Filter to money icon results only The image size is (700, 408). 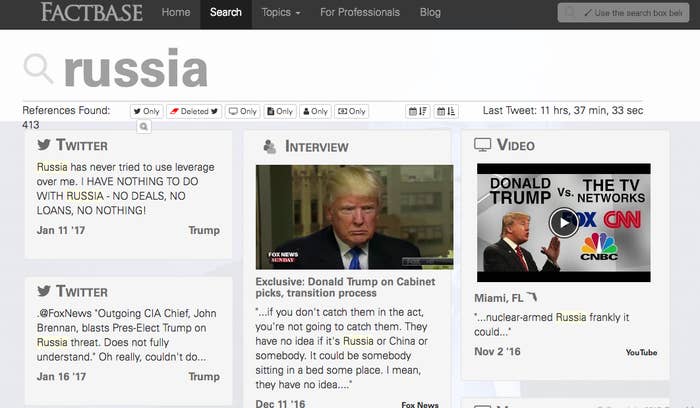coord(351,111)
